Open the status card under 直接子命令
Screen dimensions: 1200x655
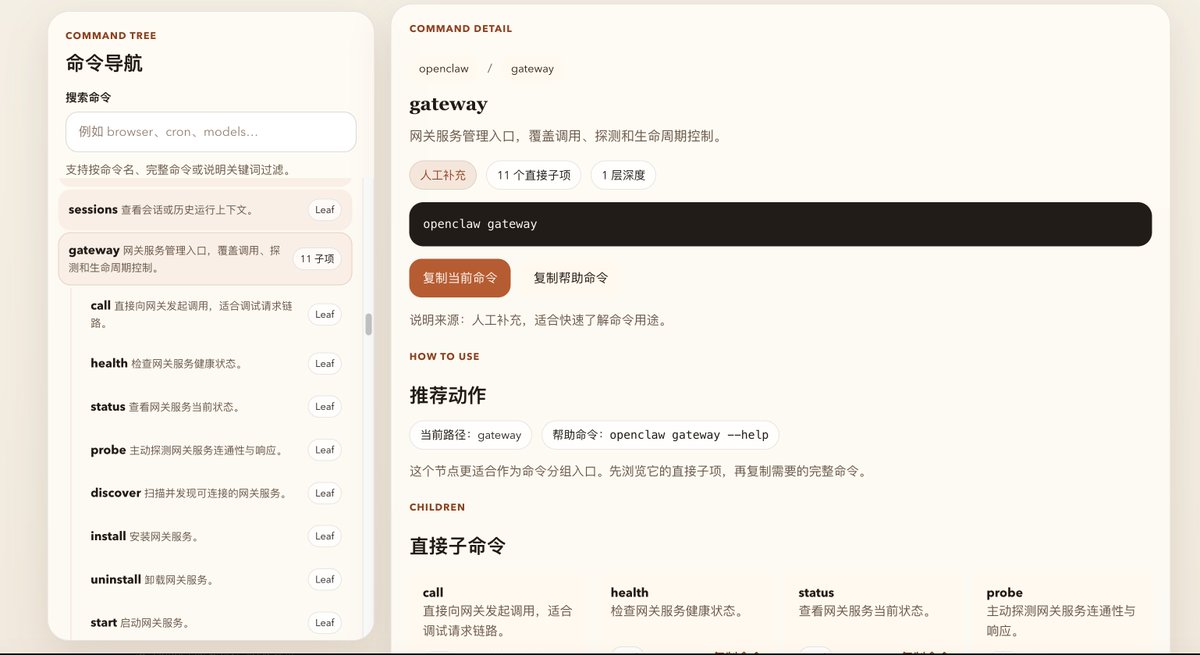pos(874,613)
